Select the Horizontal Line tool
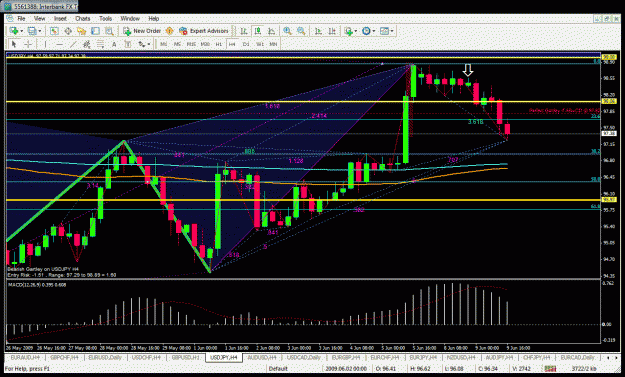 click(x=59, y=44)
